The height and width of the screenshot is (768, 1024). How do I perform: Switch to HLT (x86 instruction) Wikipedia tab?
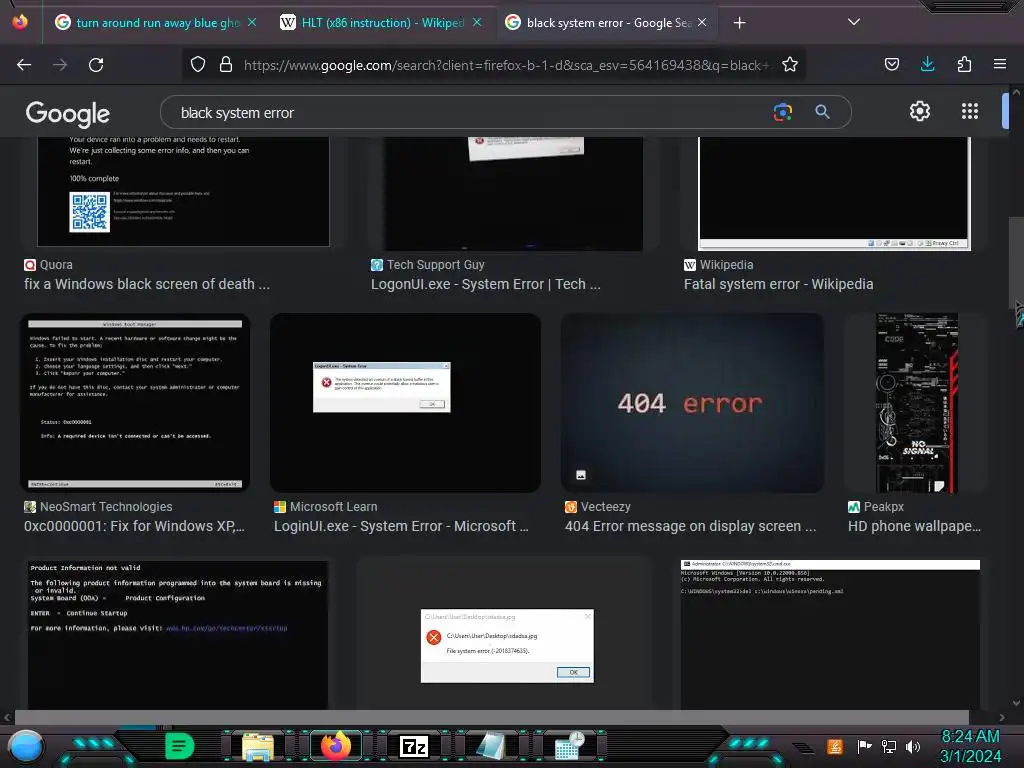point(381,23)
